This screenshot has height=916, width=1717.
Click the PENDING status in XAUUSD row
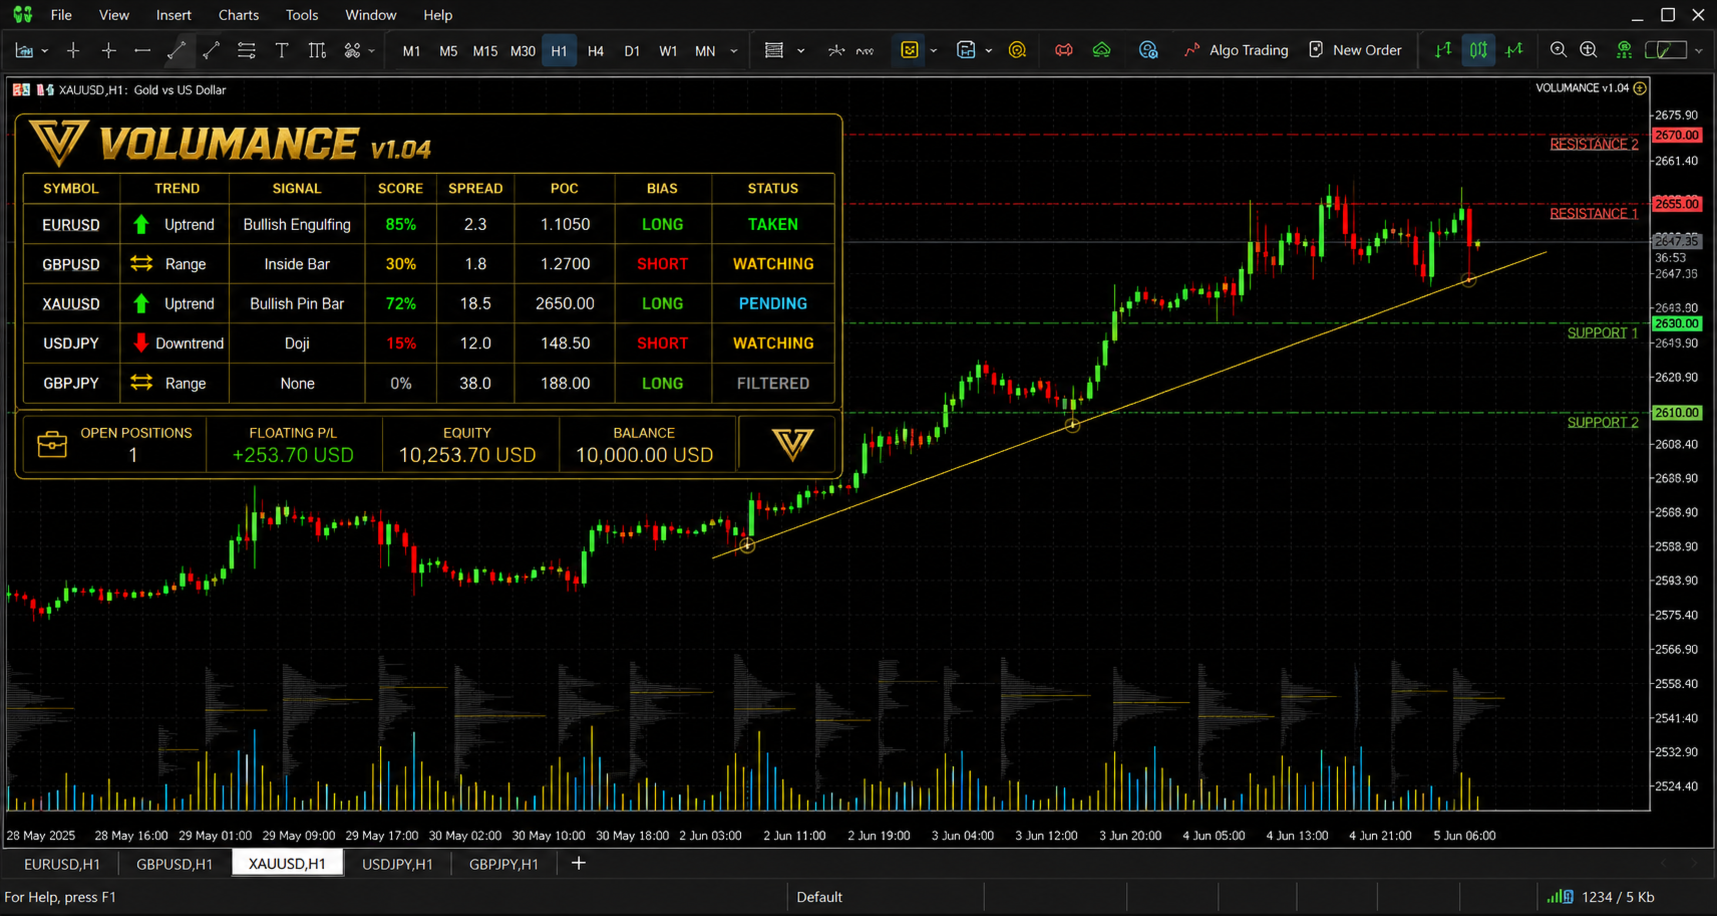773,304
